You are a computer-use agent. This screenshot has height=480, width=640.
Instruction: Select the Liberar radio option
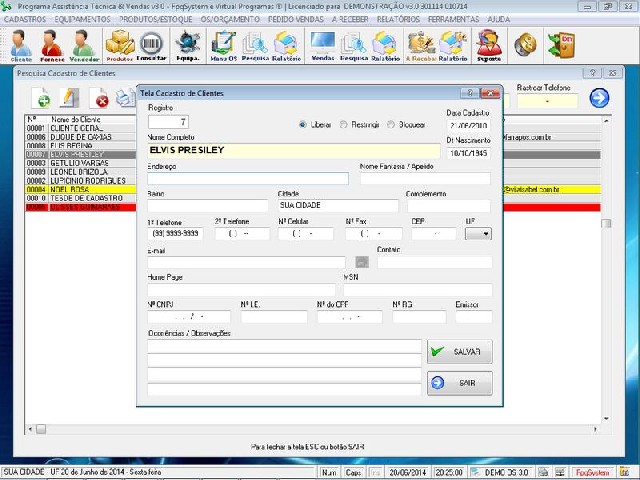click(x=303, y=125)
